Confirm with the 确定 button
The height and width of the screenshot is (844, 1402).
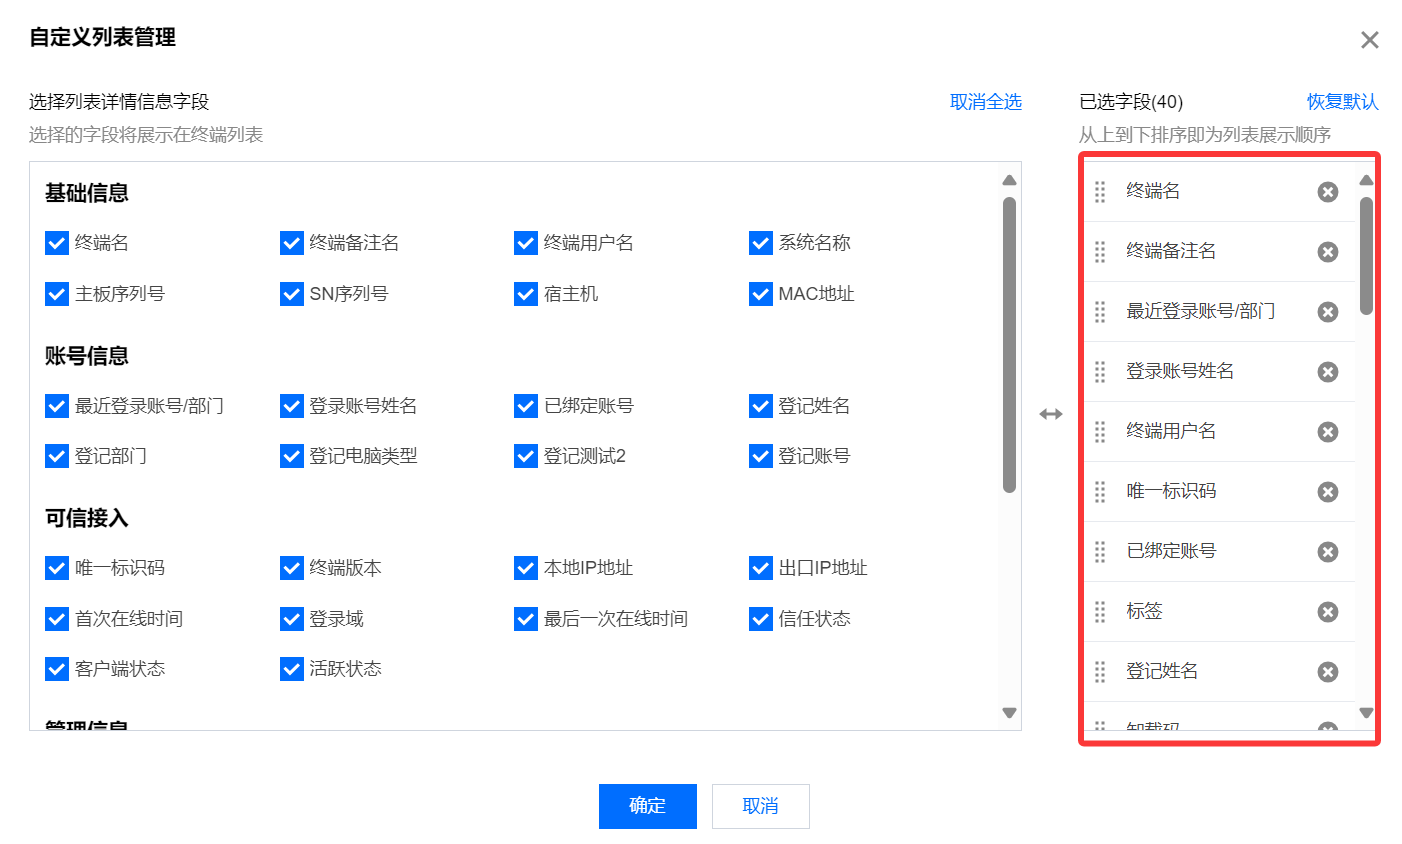647,806
